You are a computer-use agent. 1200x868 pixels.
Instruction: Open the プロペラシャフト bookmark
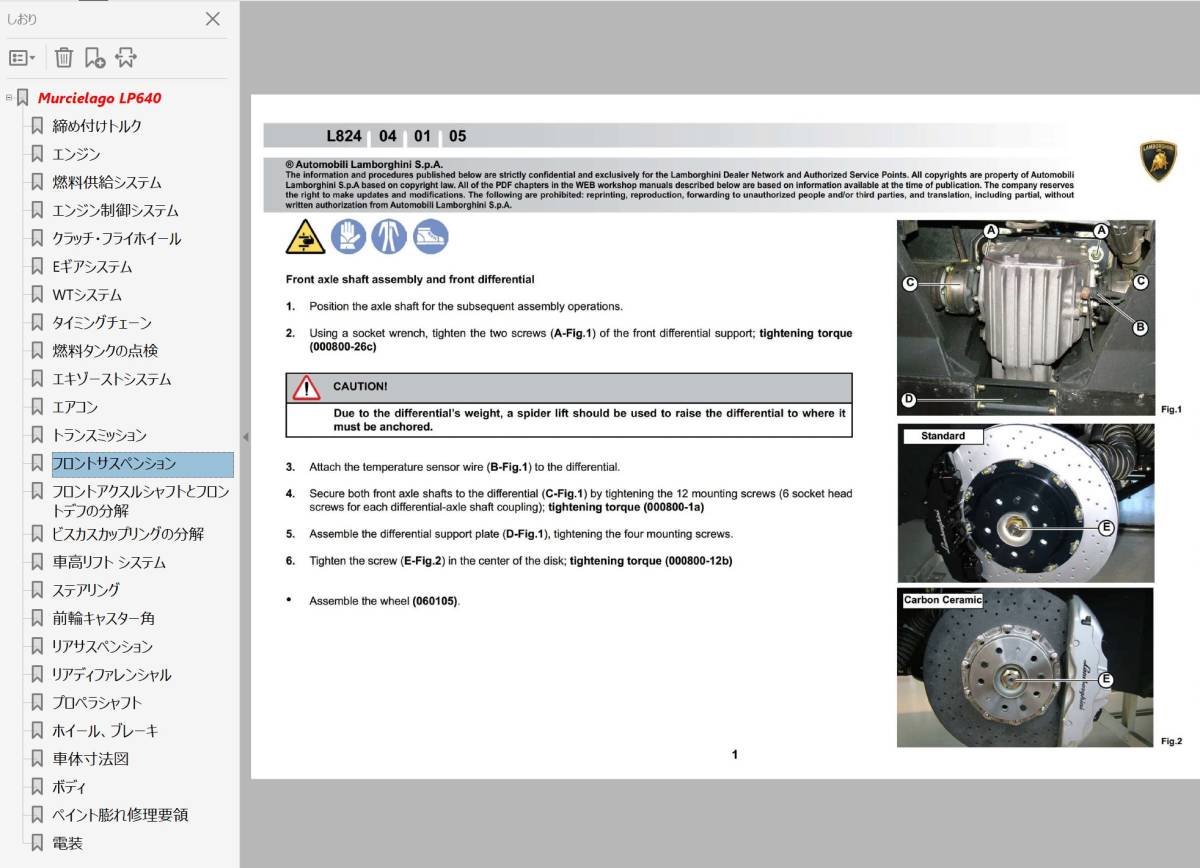pyautogui.click(x=97, y=702)
